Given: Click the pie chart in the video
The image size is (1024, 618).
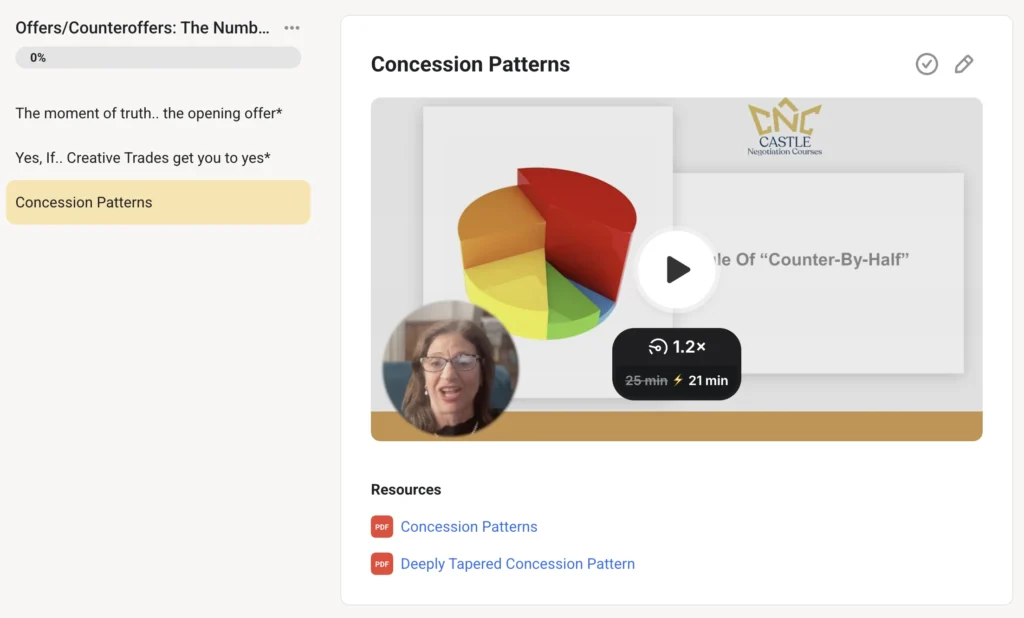Looking at the screenshot, I should 545,250.
